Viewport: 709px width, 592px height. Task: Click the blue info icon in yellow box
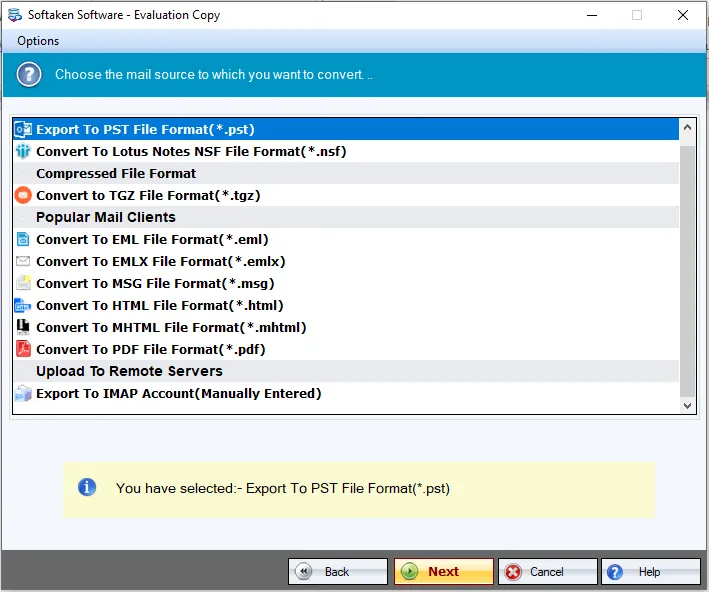click(x=87, y=488)
